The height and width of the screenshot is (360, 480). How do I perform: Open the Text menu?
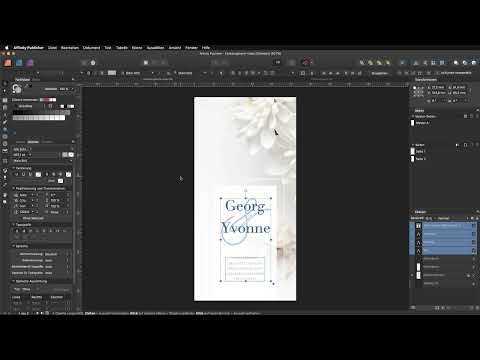point(108,48)
